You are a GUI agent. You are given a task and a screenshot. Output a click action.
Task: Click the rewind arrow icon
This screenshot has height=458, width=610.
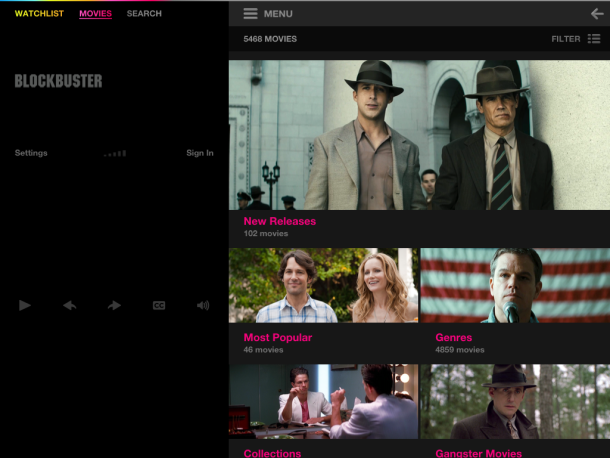[70, 305]
